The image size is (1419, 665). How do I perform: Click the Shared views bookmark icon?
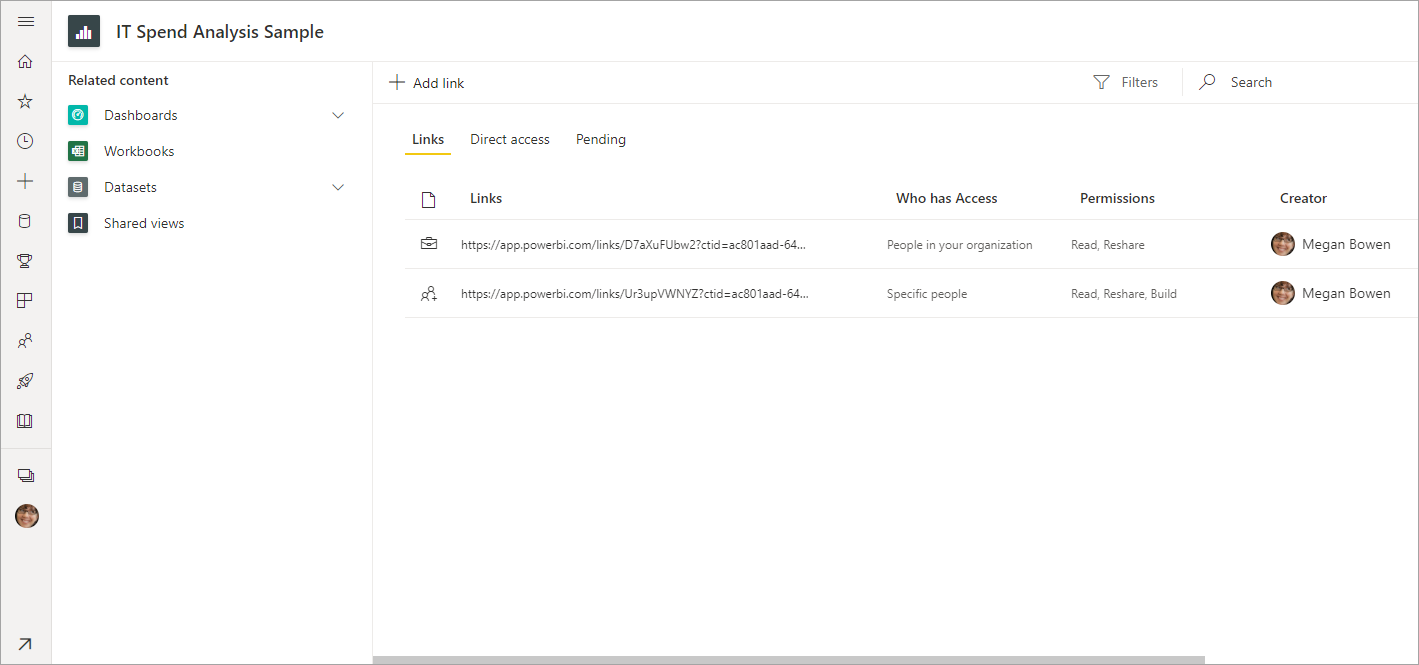coord(78,223)
